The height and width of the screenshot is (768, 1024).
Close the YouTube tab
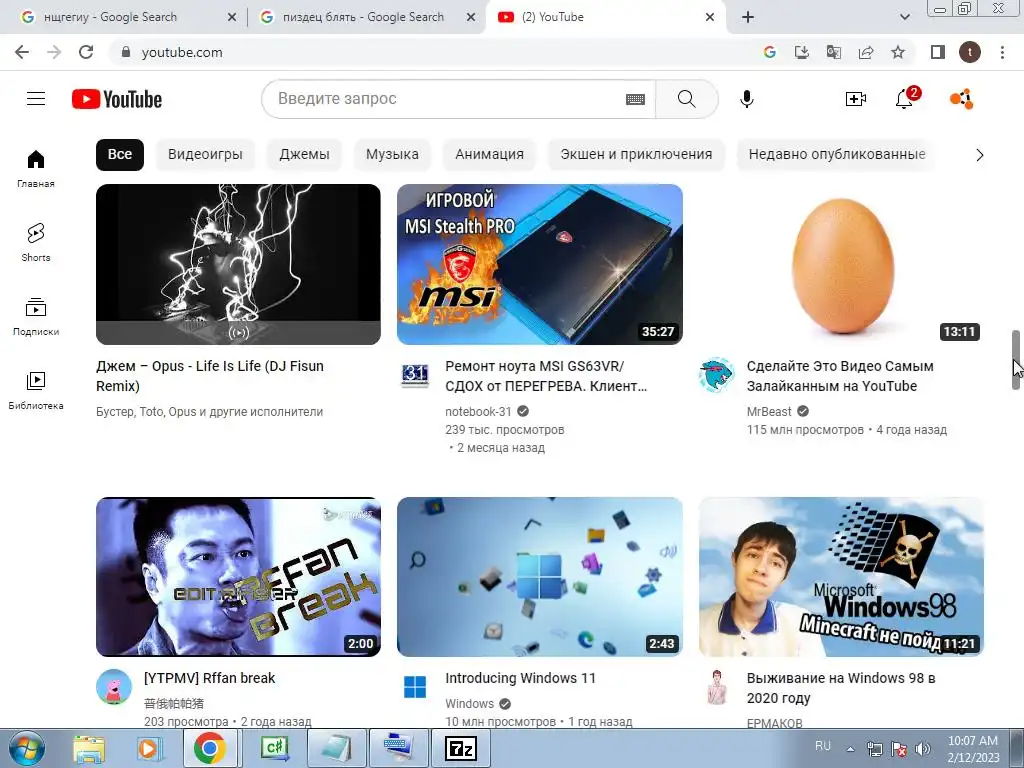point(710,17)
